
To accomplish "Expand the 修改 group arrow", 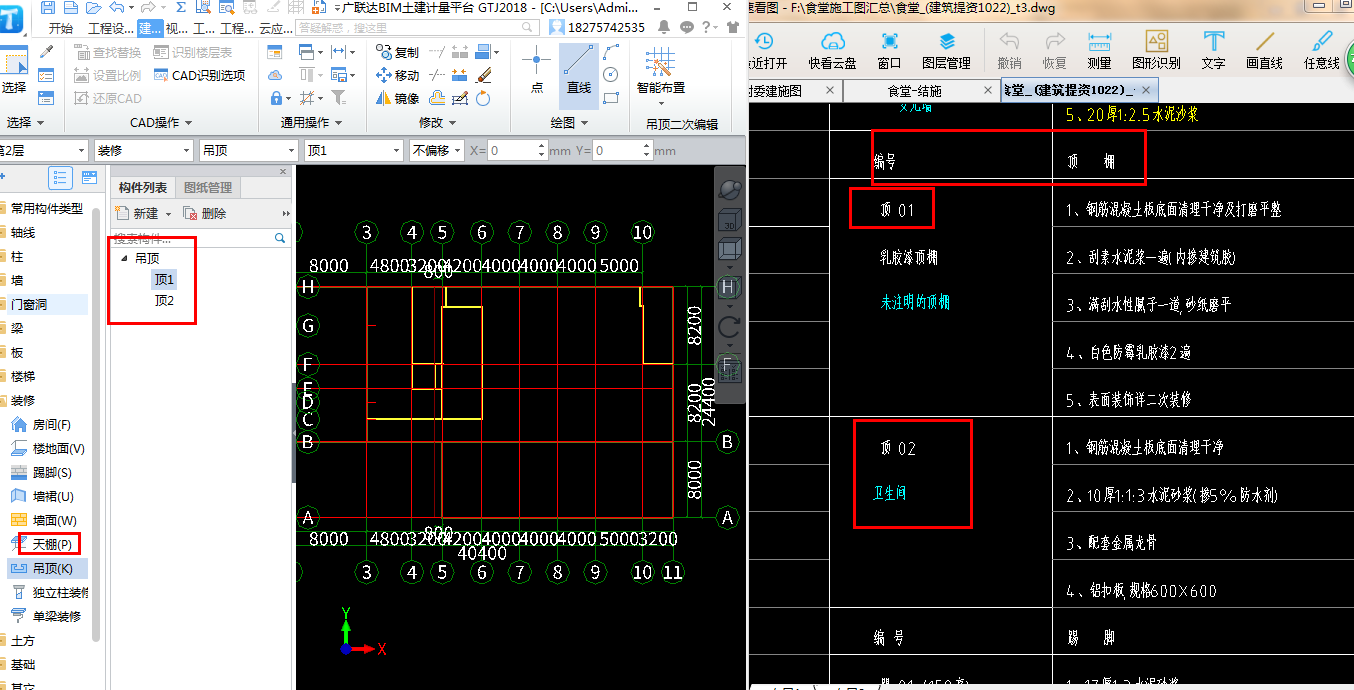I will point(453,123).
